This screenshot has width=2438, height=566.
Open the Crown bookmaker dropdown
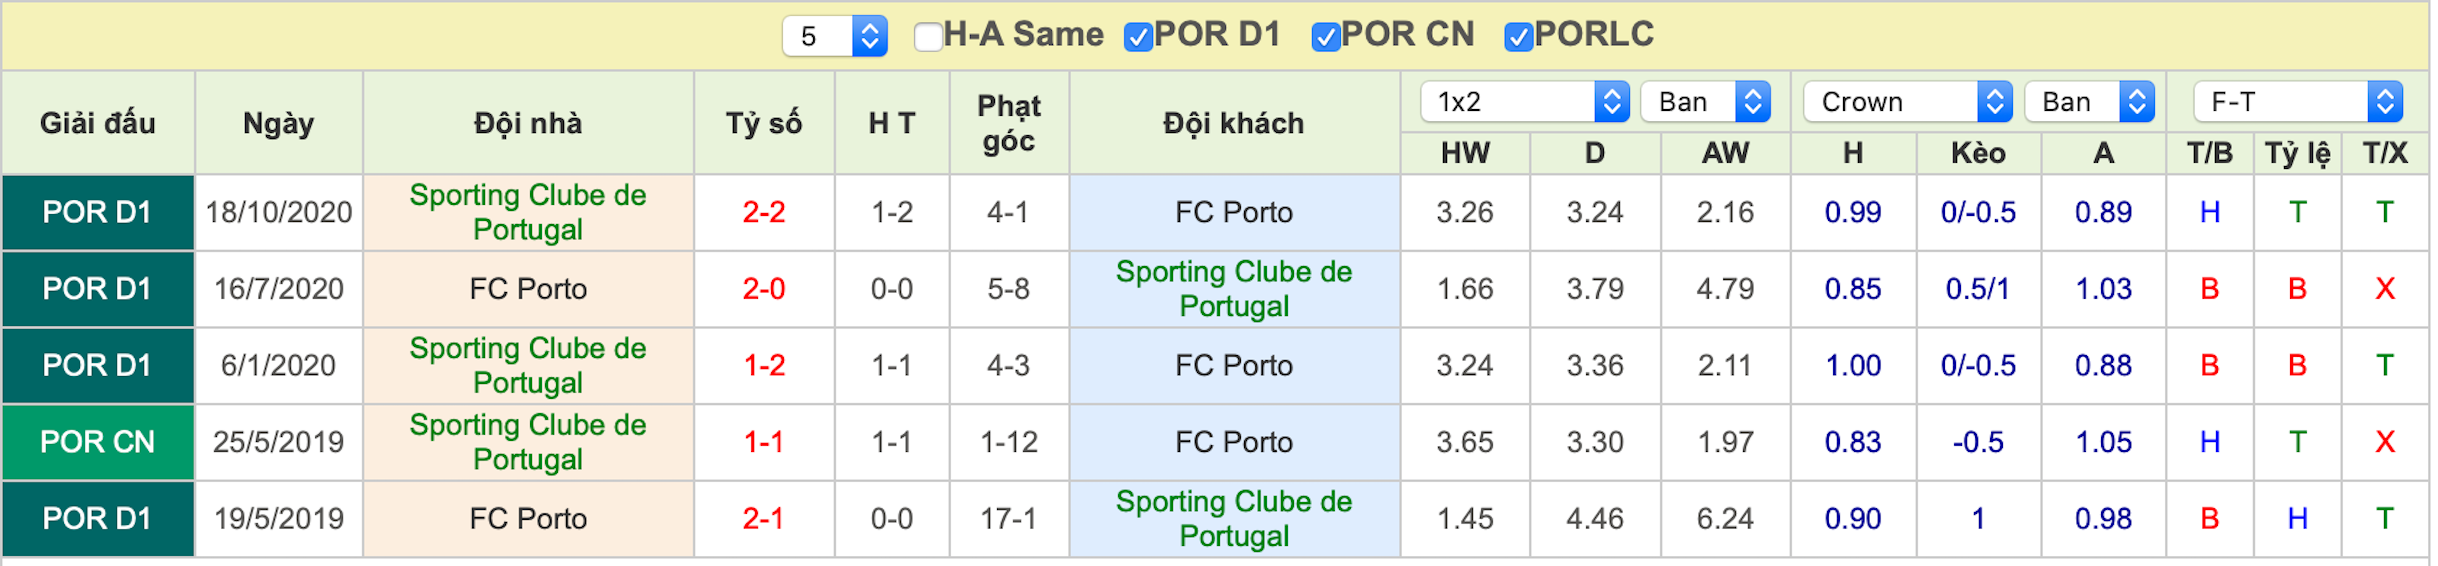[1908, 102]
